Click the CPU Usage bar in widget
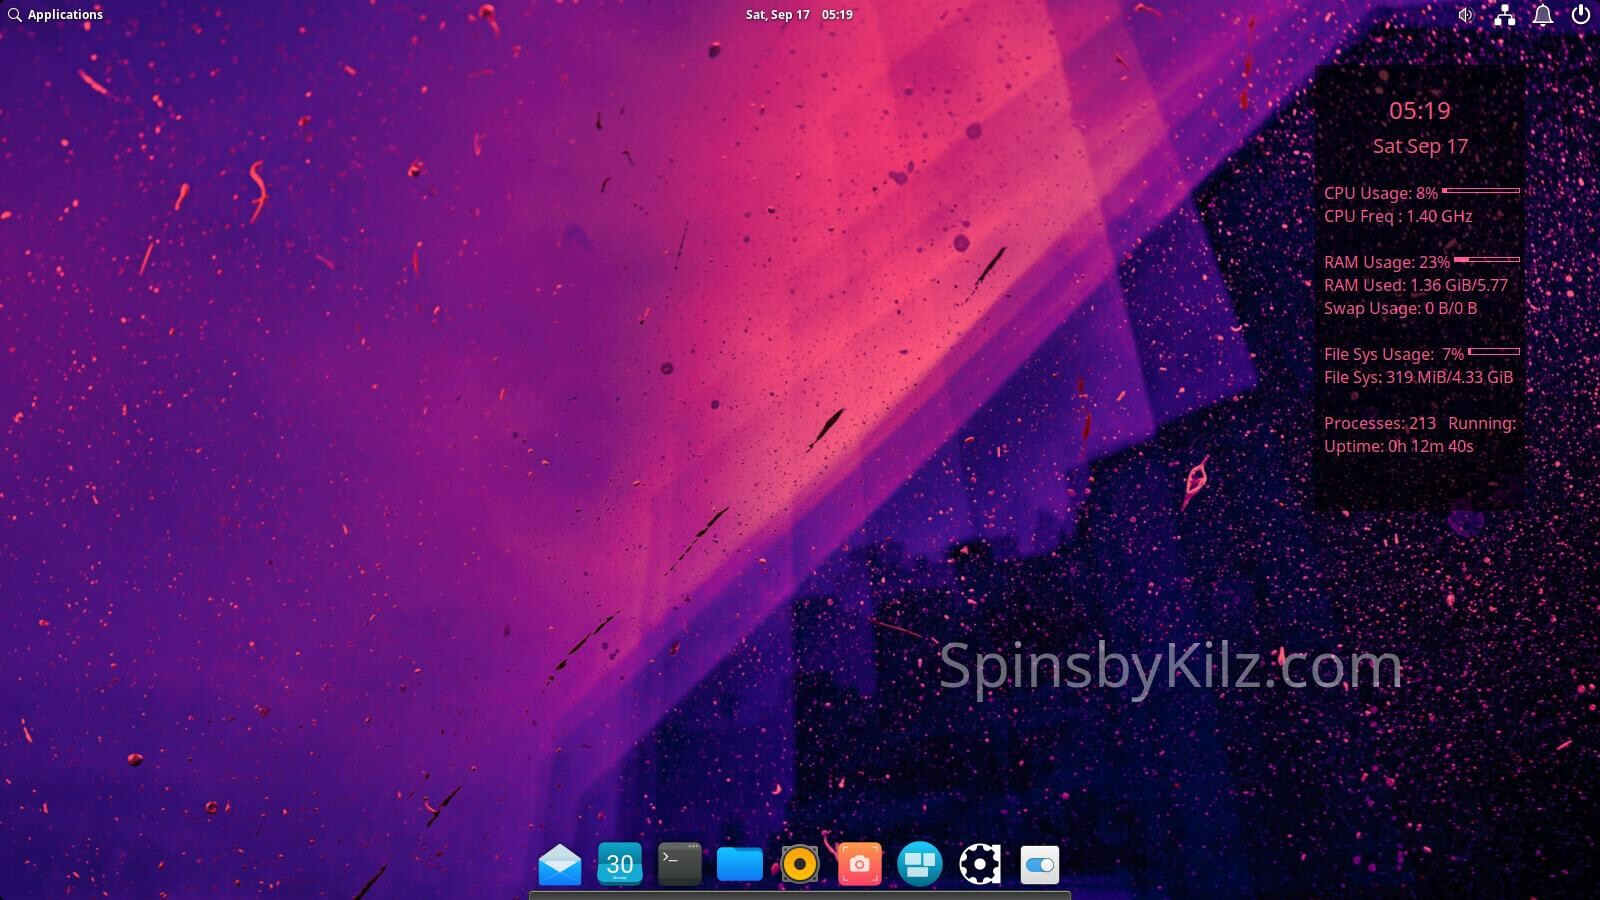 (x=1481, y=190)
